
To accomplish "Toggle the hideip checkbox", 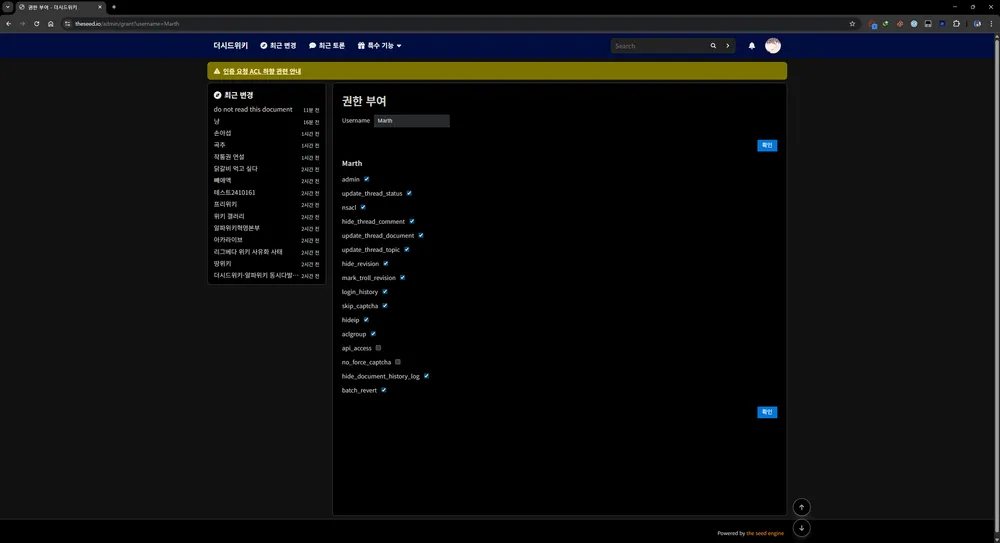I will click(366, 320).
